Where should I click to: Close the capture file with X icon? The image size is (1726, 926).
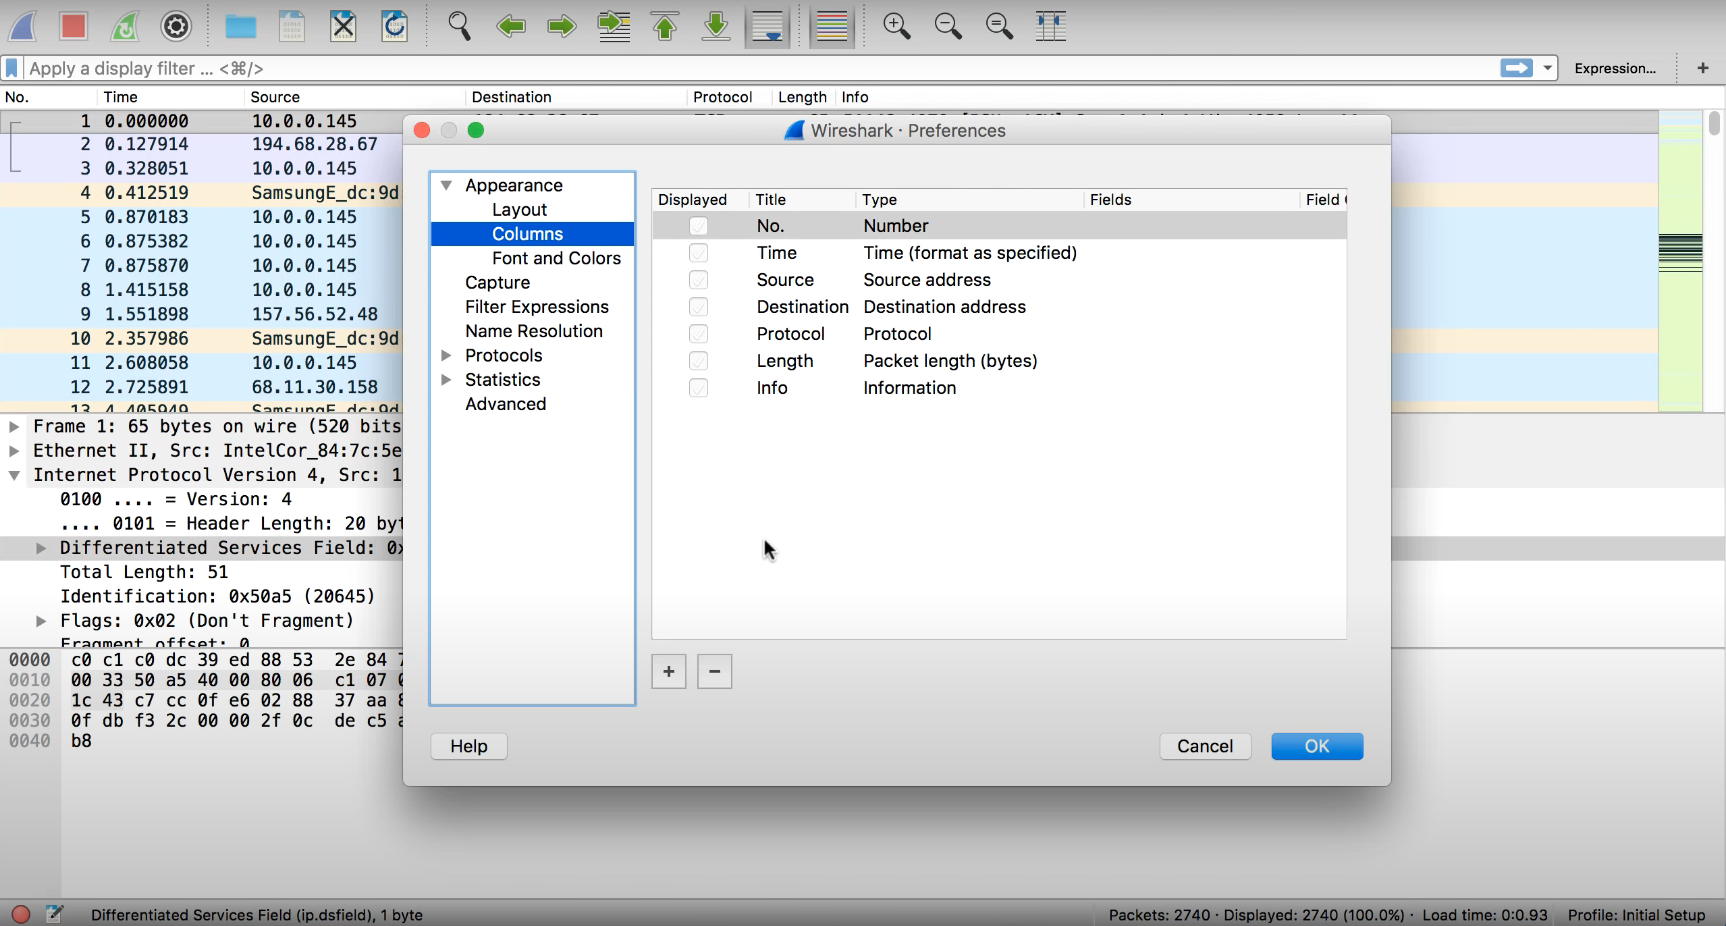[343, 26]
